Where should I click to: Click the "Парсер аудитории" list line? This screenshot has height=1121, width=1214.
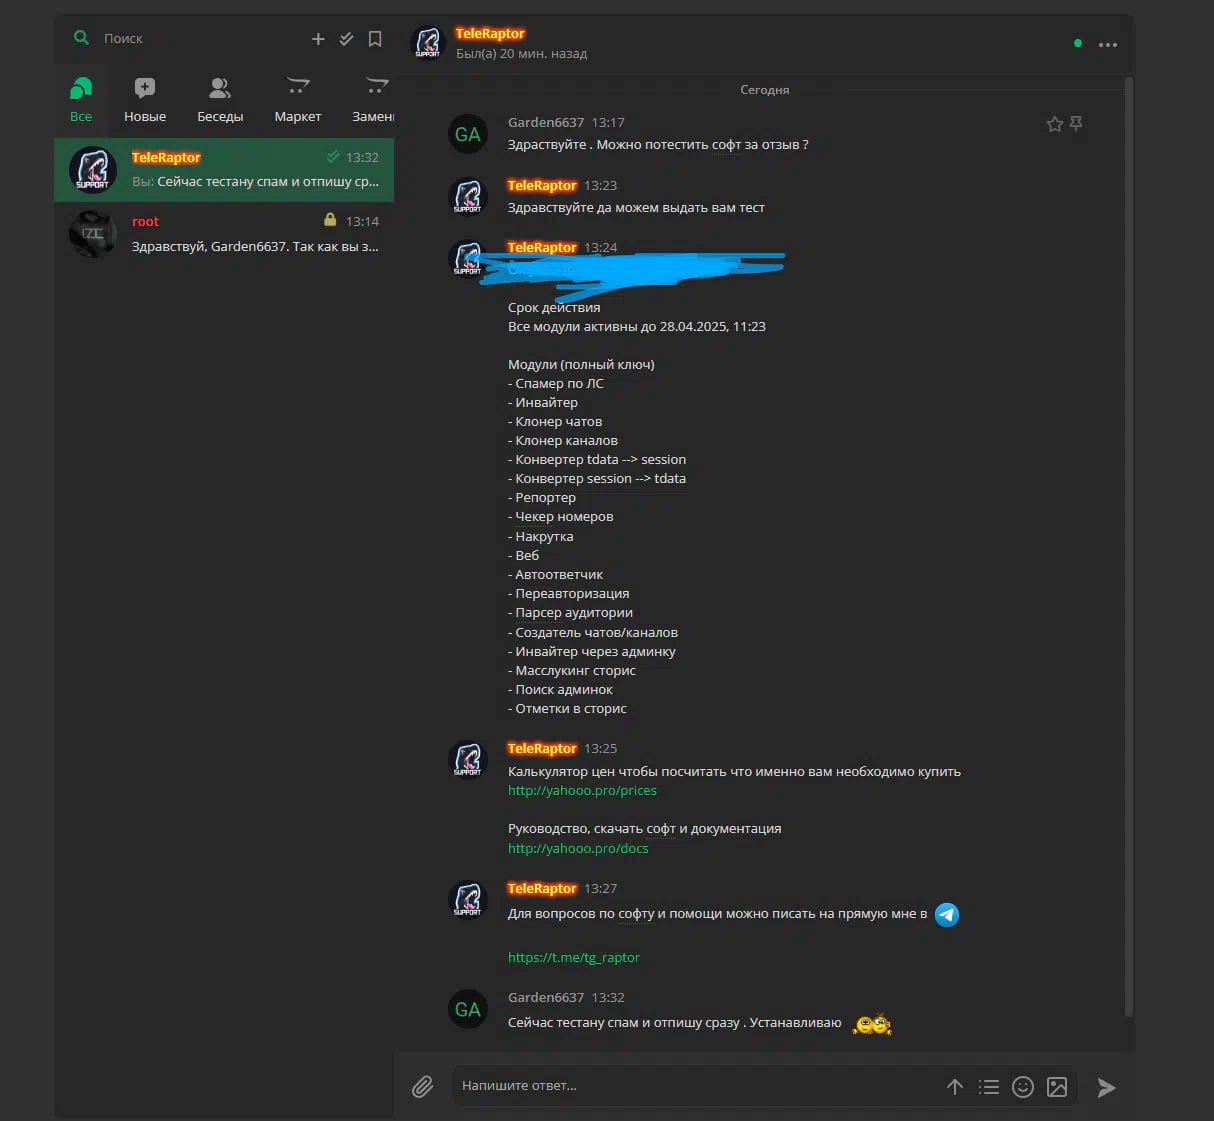tap(570, 612)
